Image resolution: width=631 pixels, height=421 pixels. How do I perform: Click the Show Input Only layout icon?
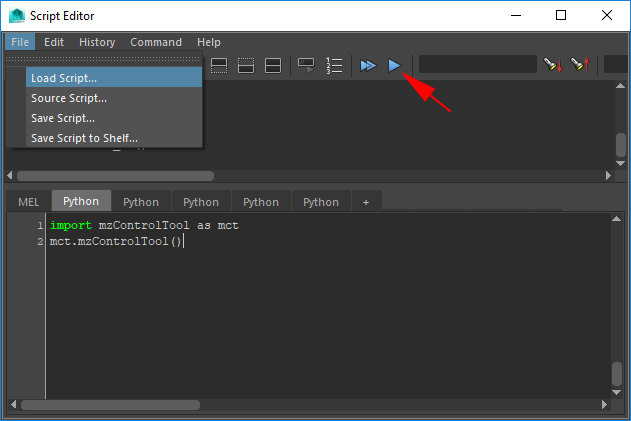point(246,66)
